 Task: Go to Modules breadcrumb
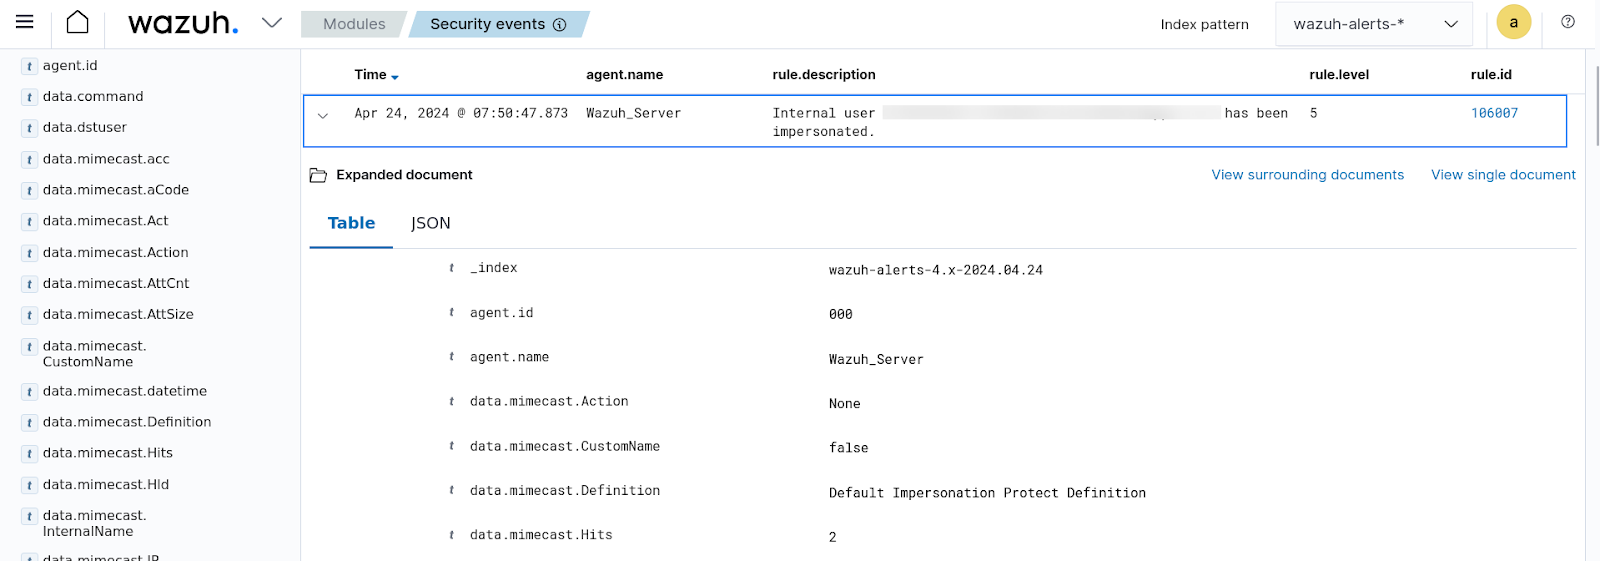coord(354,24)
